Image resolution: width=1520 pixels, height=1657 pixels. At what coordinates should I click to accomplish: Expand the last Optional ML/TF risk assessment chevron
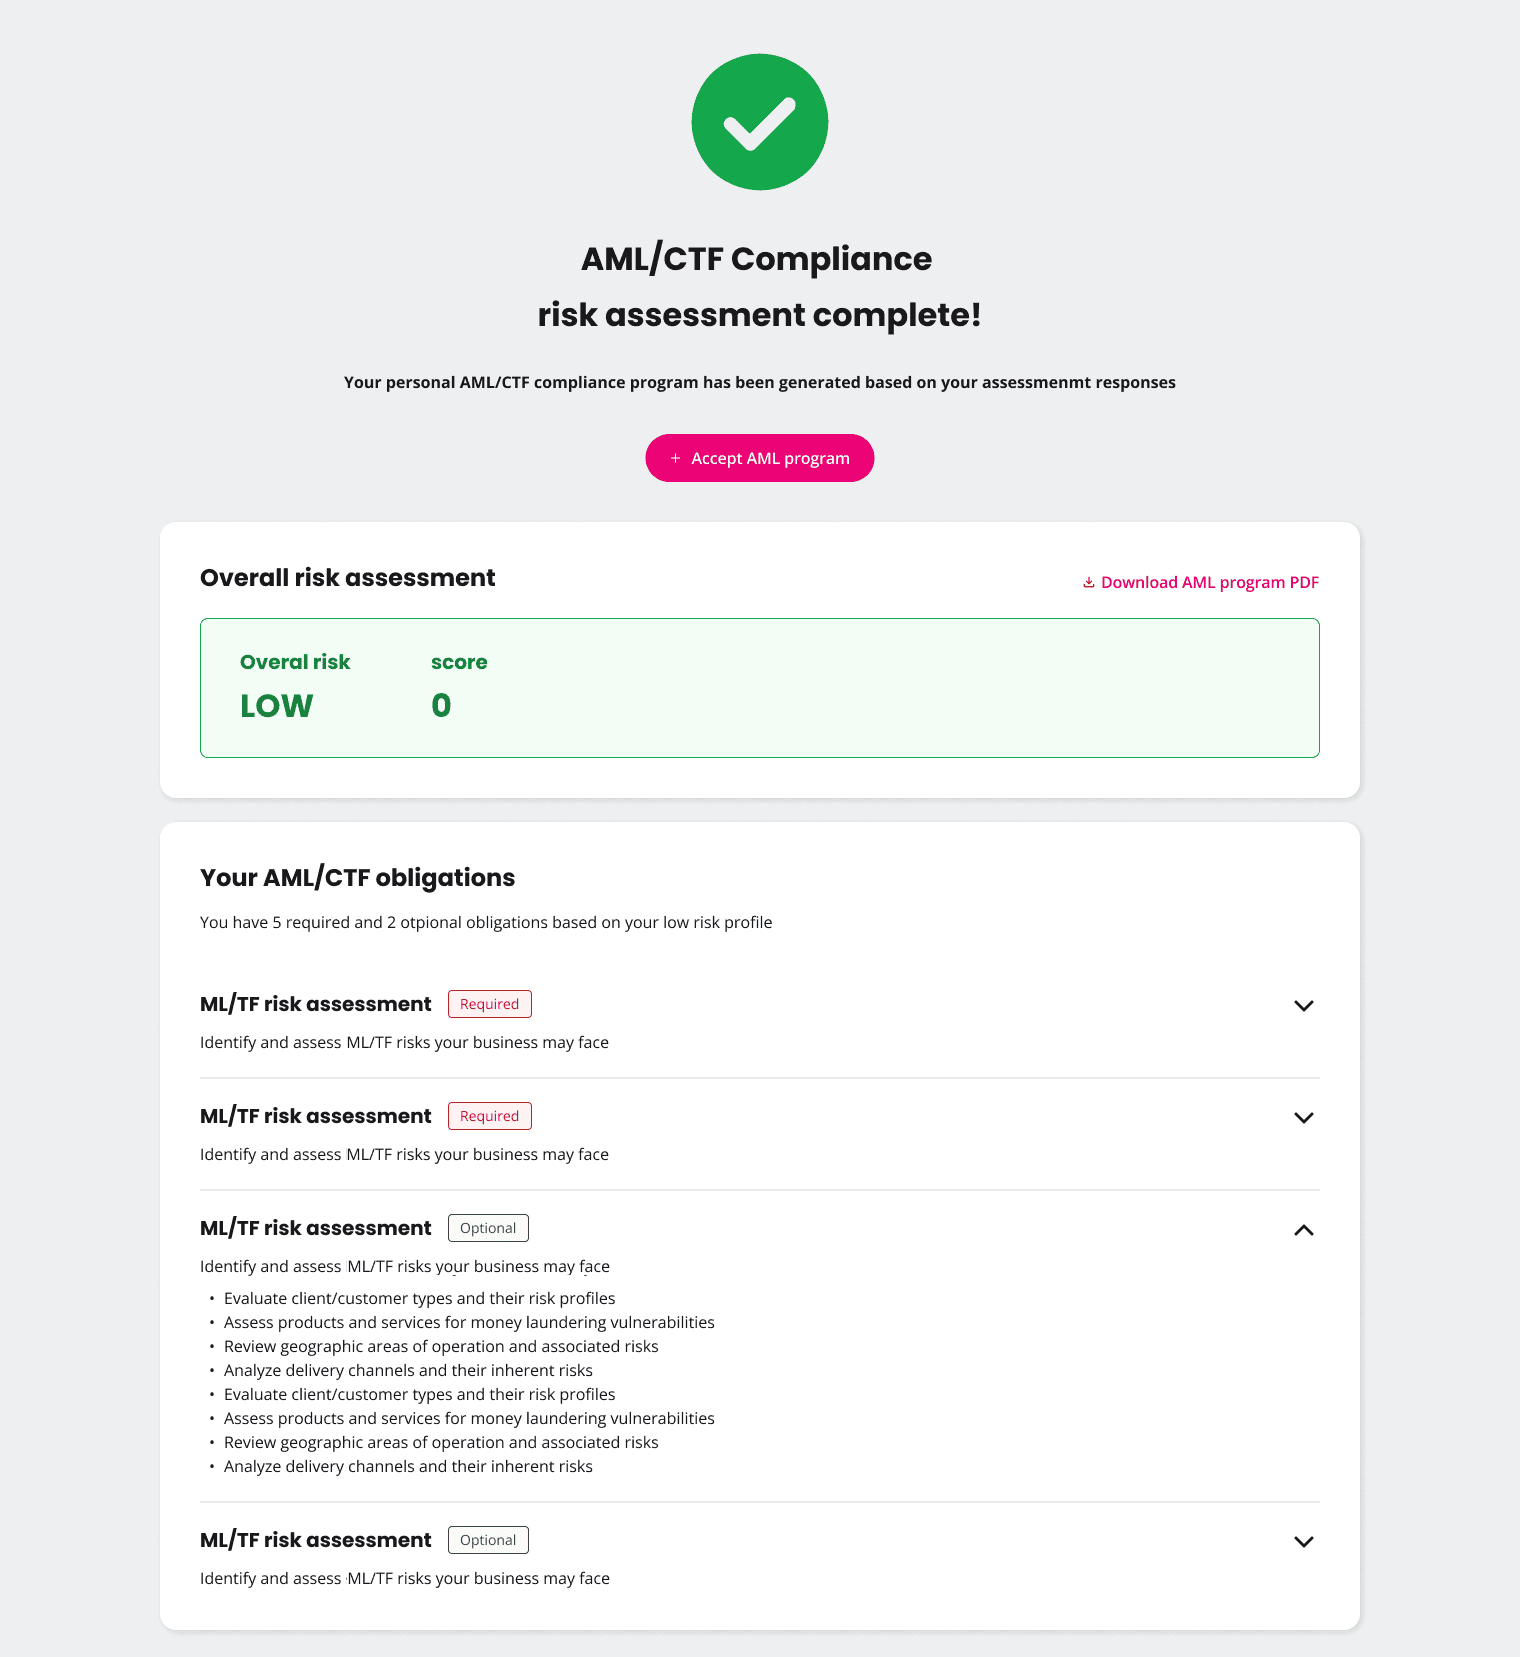(1303, 1542)
